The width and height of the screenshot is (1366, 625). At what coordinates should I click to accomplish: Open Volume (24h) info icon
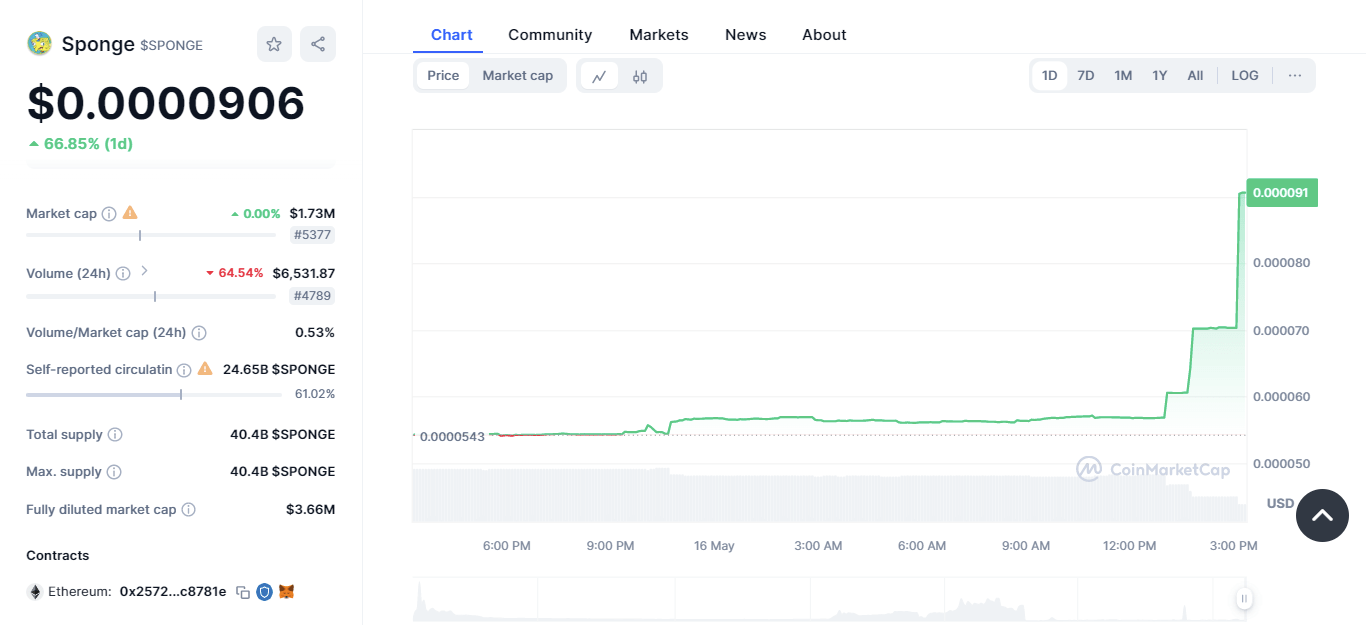(x=123, y=273)
